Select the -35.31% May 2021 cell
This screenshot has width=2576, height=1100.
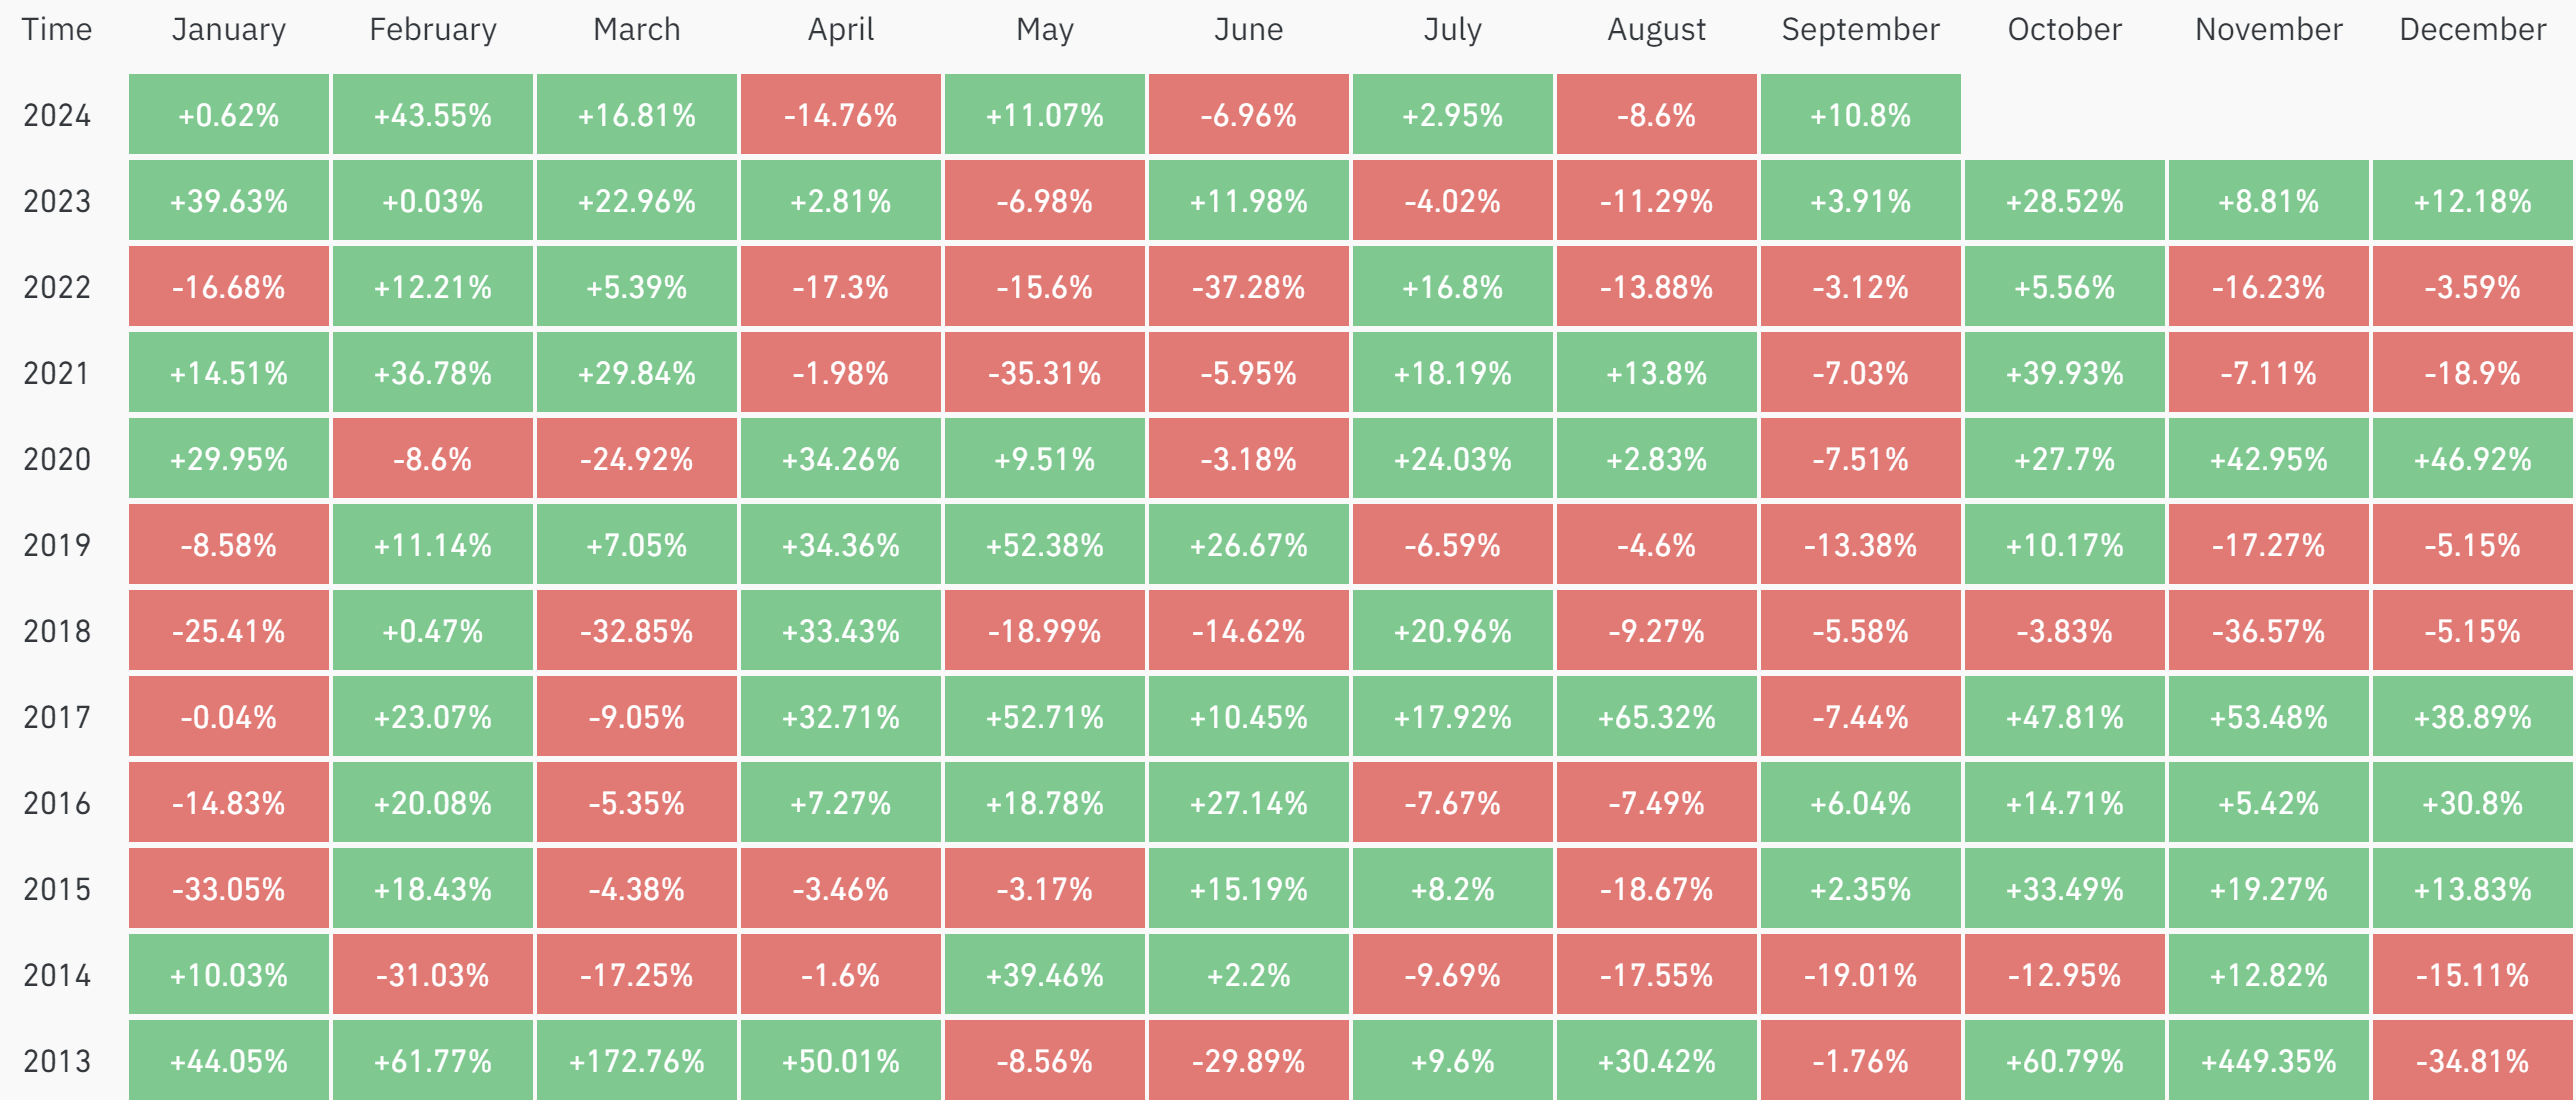click(x=1044, y=373)
